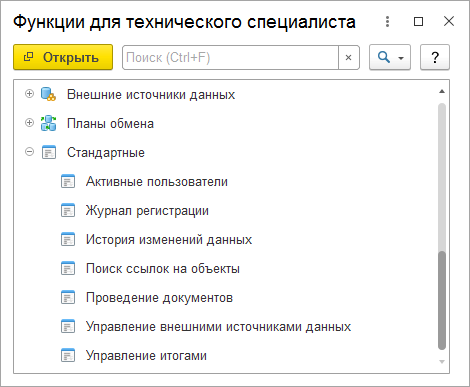Click the yellow Открыть button
The image size is (470, 387).
click(x=63, y=57)
